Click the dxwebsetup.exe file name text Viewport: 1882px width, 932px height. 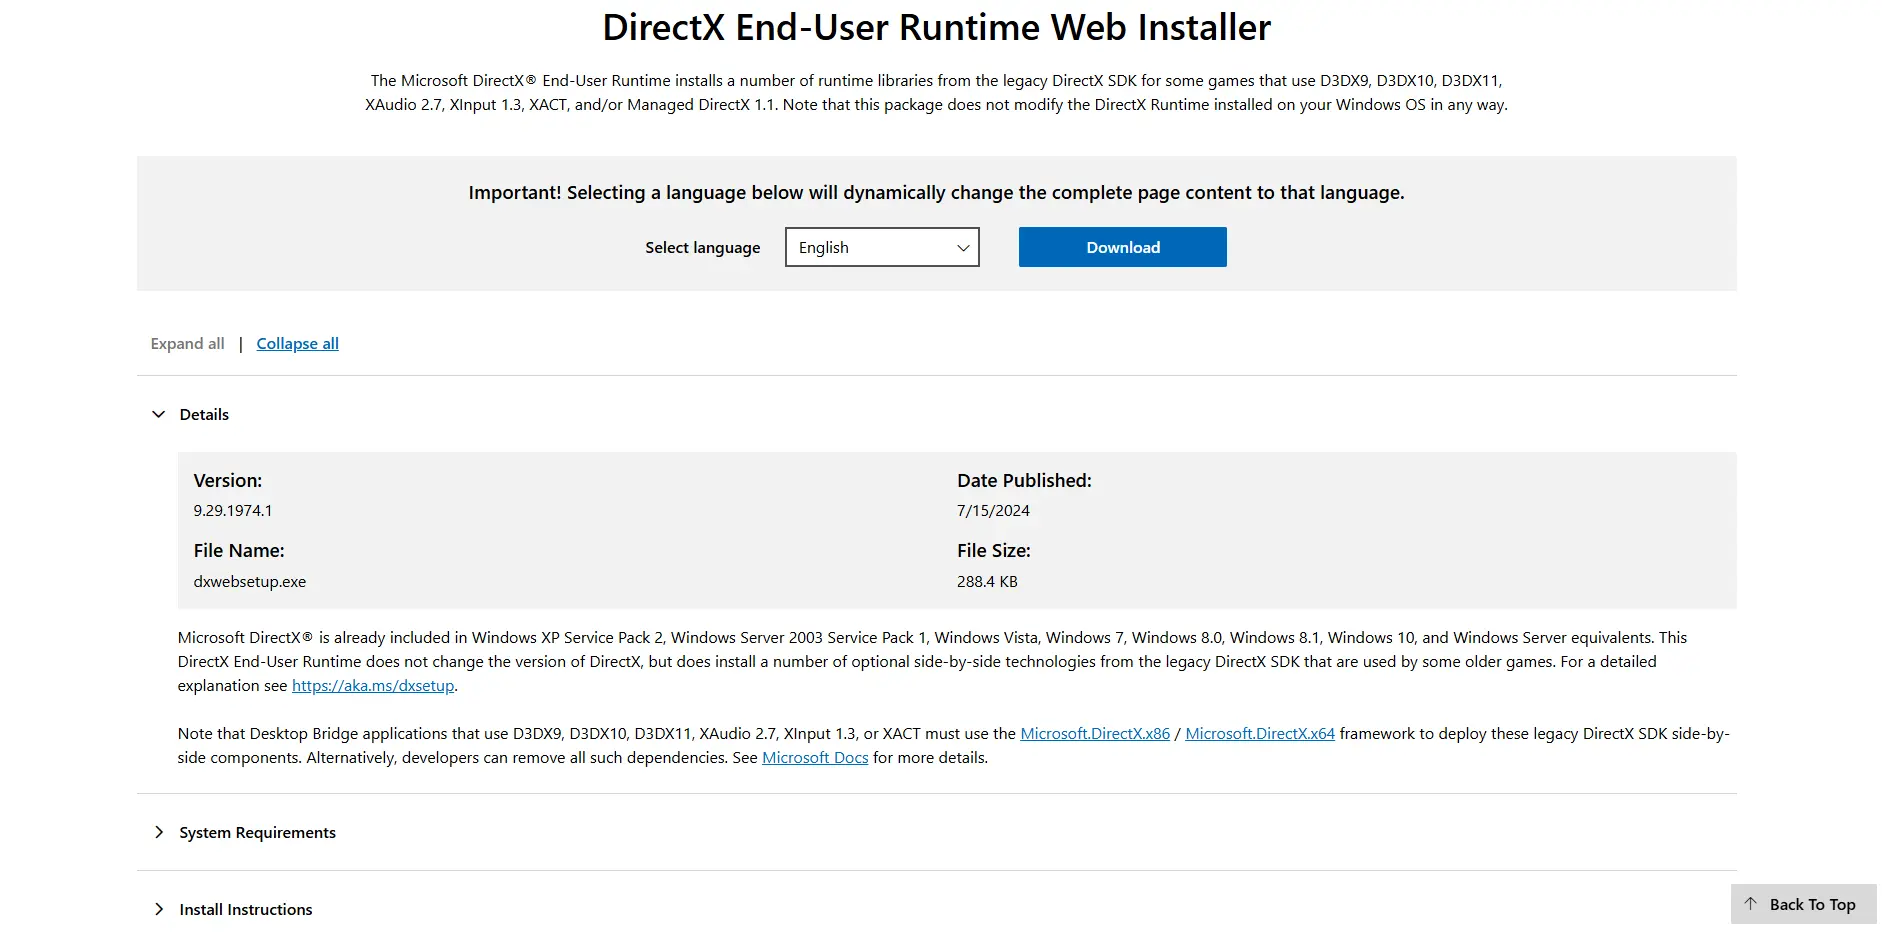[x=249, y=581]
